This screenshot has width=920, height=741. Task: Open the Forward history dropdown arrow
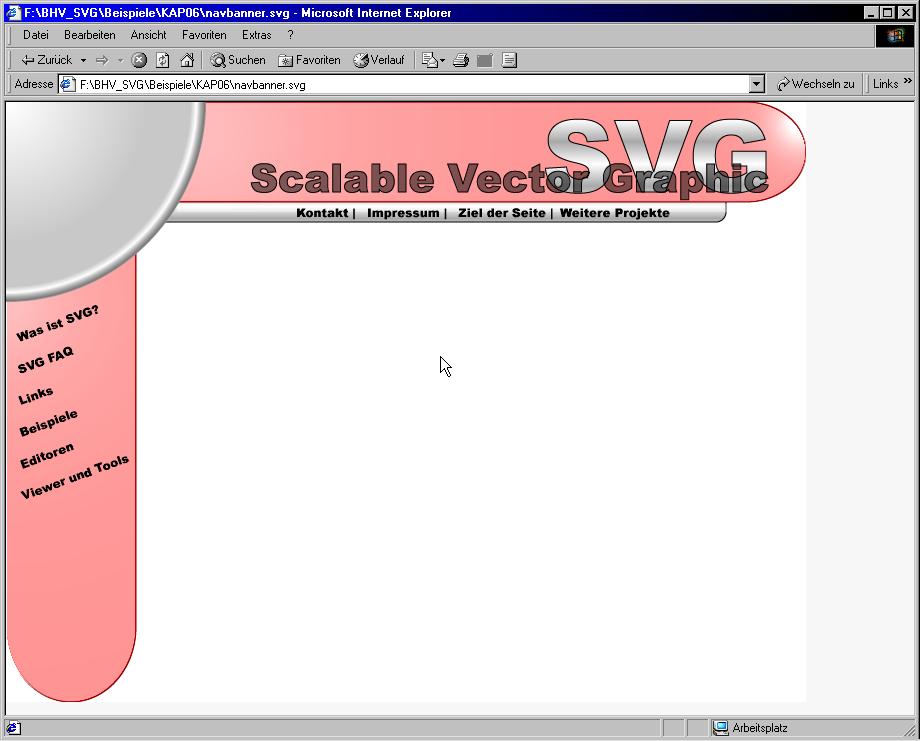coord(120,60)
